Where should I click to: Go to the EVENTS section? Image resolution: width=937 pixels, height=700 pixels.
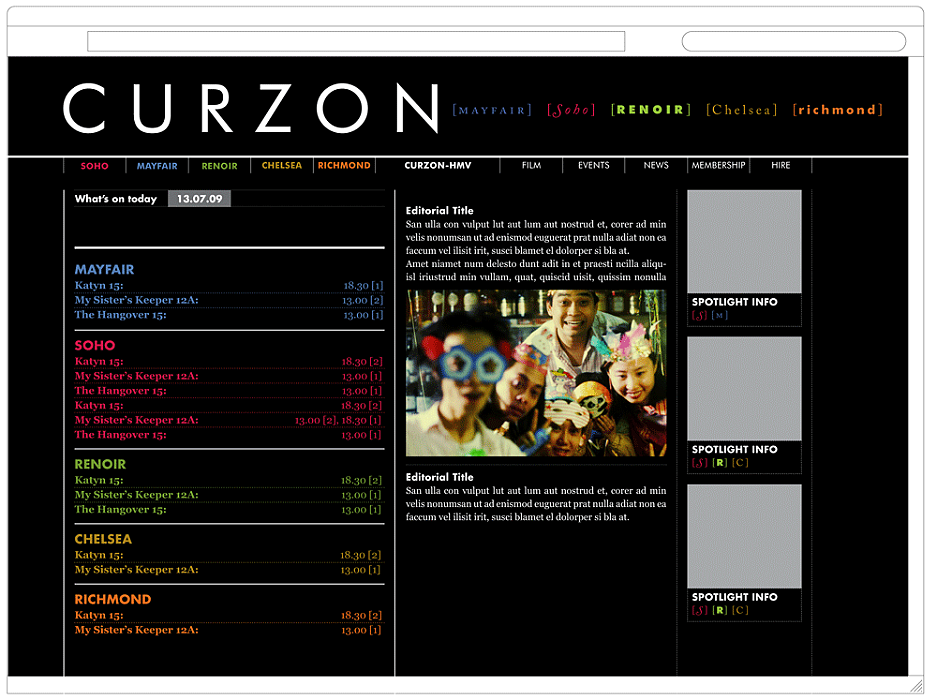(593, 166)
